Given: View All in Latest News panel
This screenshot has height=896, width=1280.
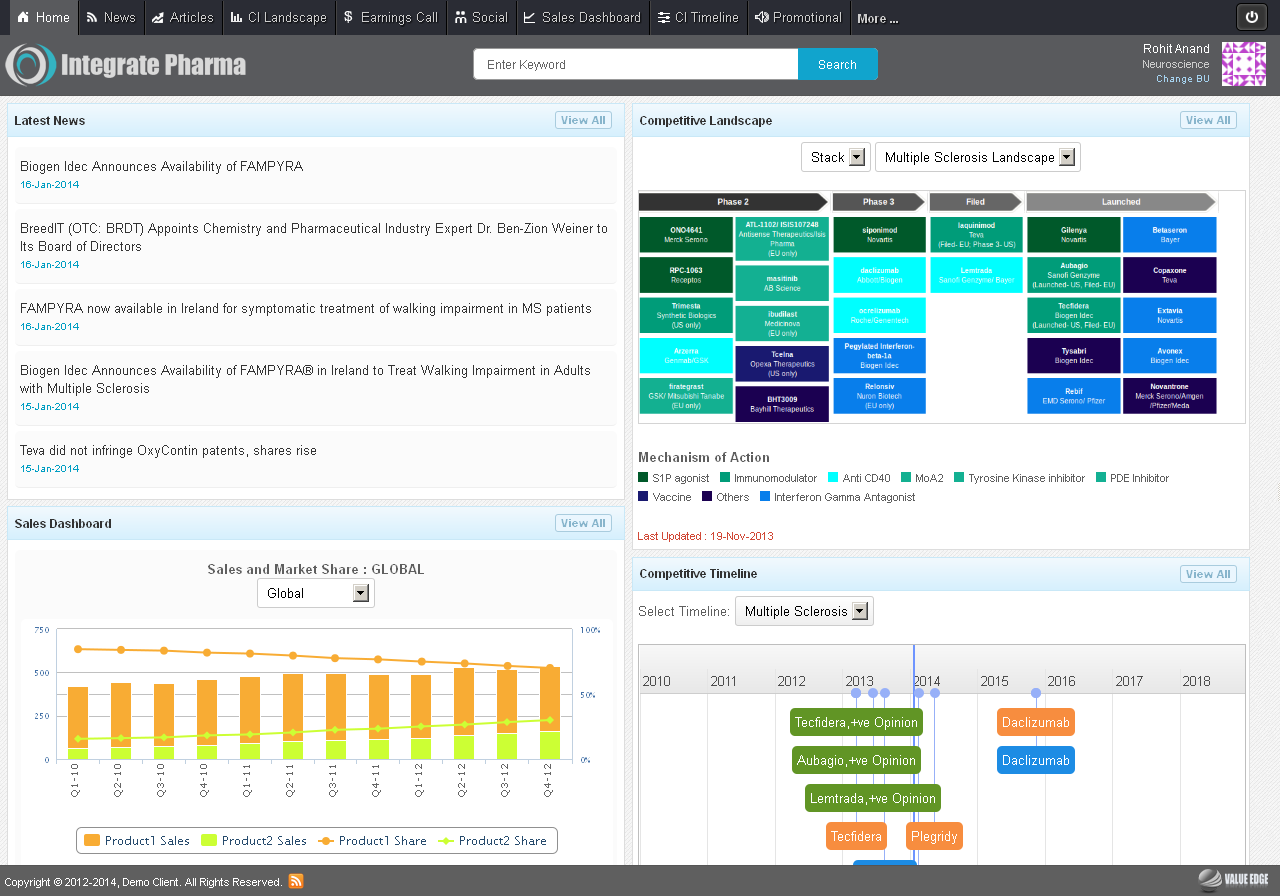Looking at the screenshot, I should coord(583,120).
